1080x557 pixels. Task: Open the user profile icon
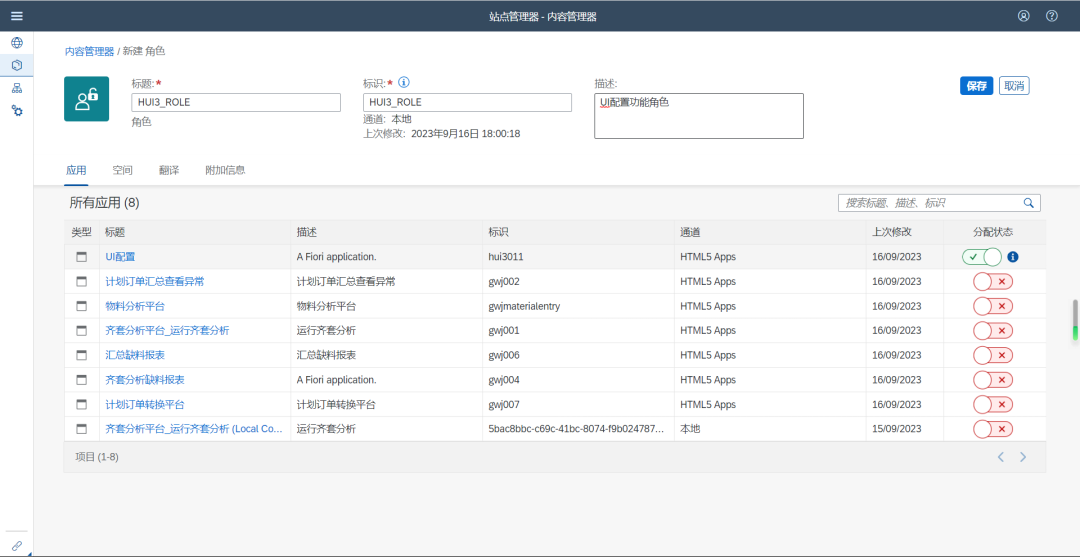point(1024,16)
